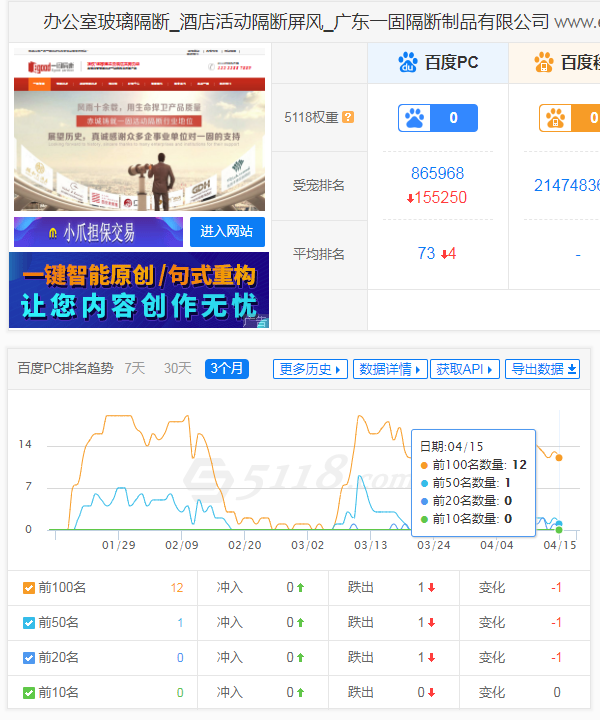Viewport: 600px width, 720px height.
Task: Click the orange Baidu mobile paw icon
Action: pyautogui.click(x=544, y=62)
